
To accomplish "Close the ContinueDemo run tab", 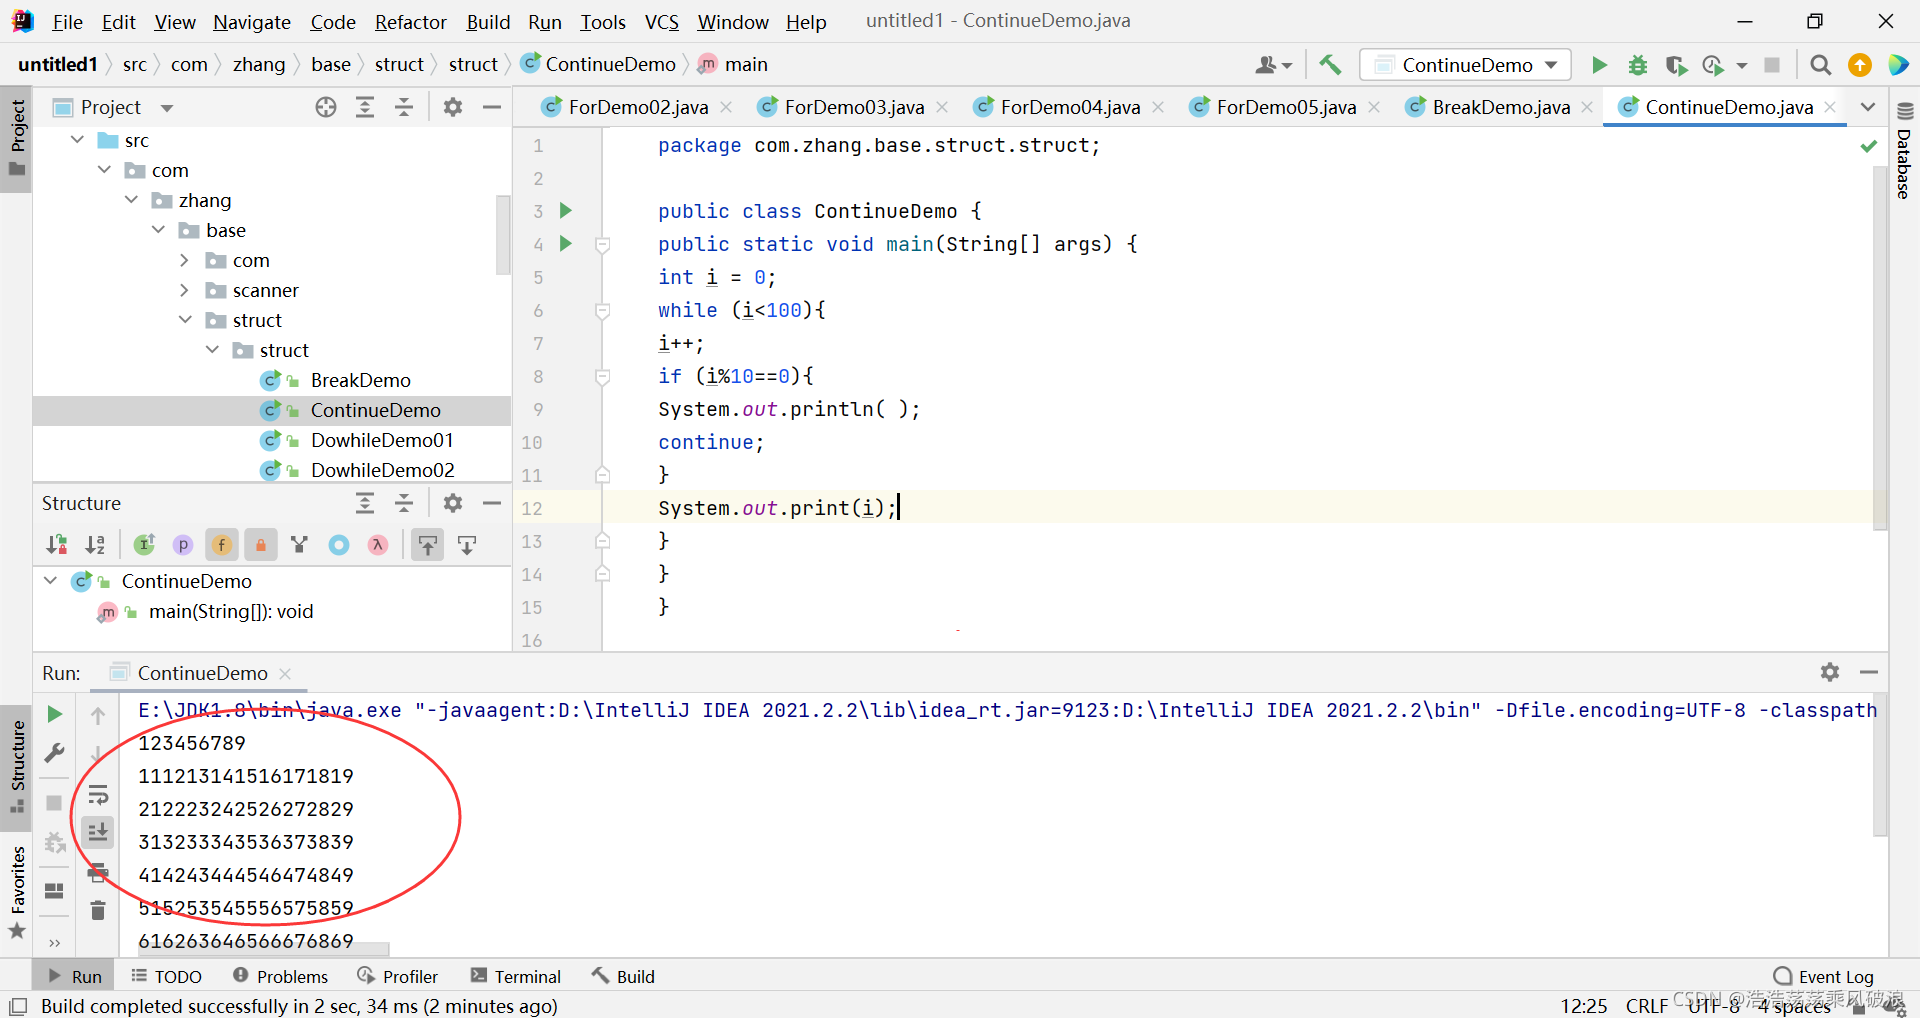I will [286, 673].
